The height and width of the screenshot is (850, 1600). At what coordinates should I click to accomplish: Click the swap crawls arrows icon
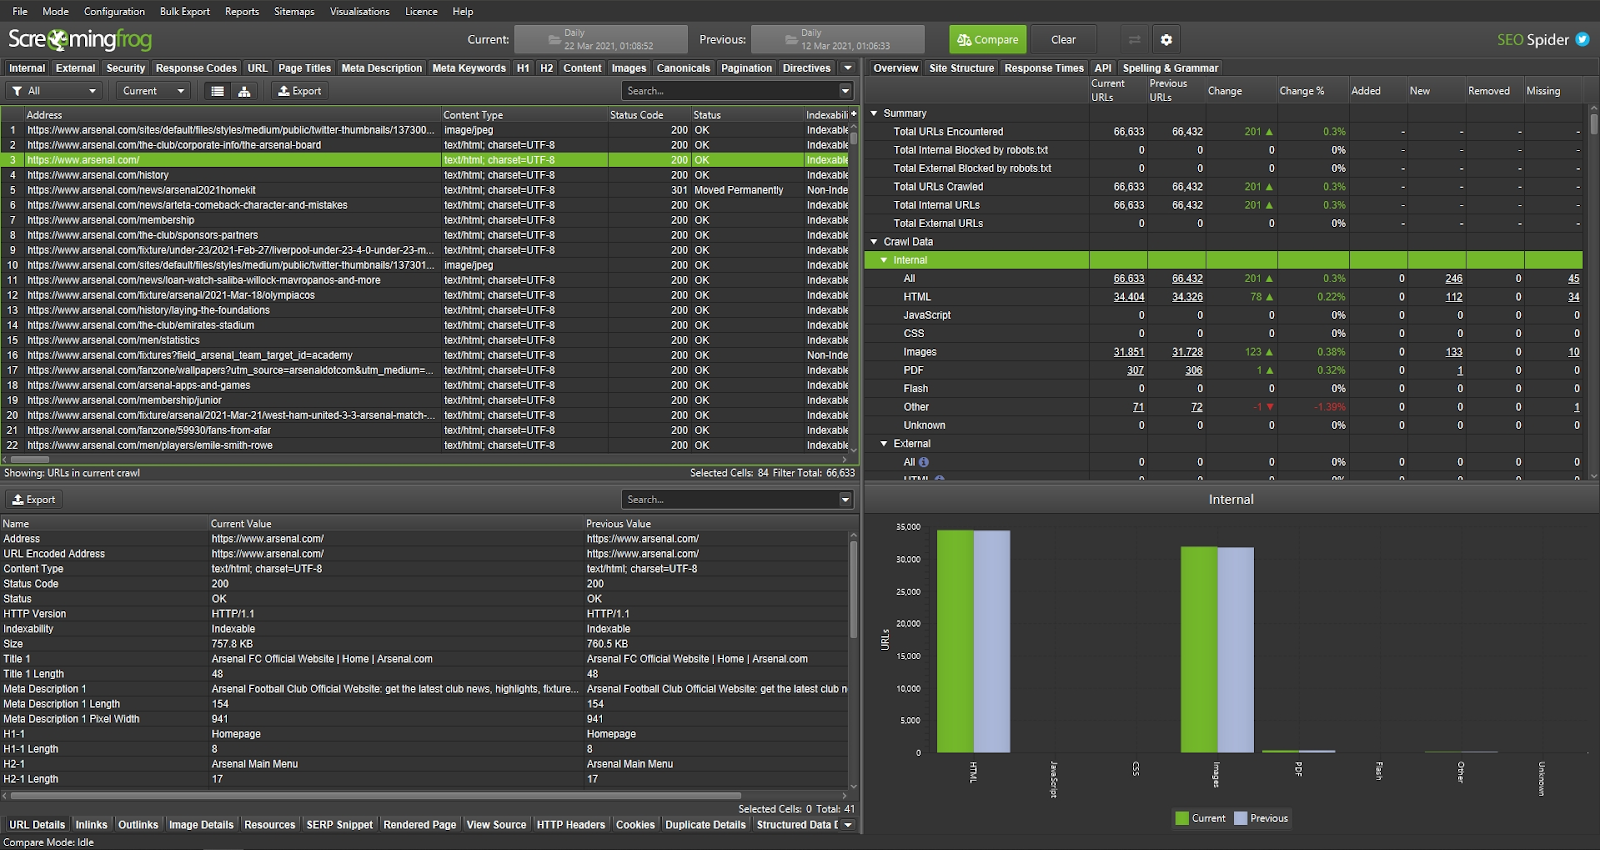(x=1134, y=40)
